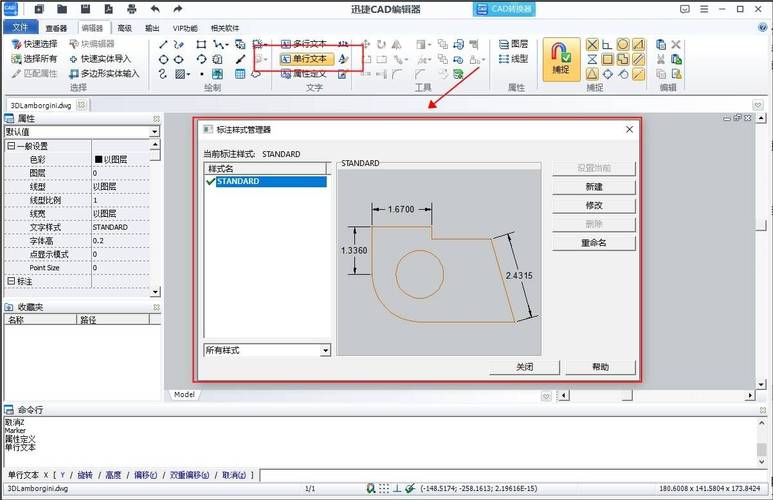Click 新建 in the dimension style manager
The width and height of the screenshot is (773, 500).
click(x=594, y=187)
